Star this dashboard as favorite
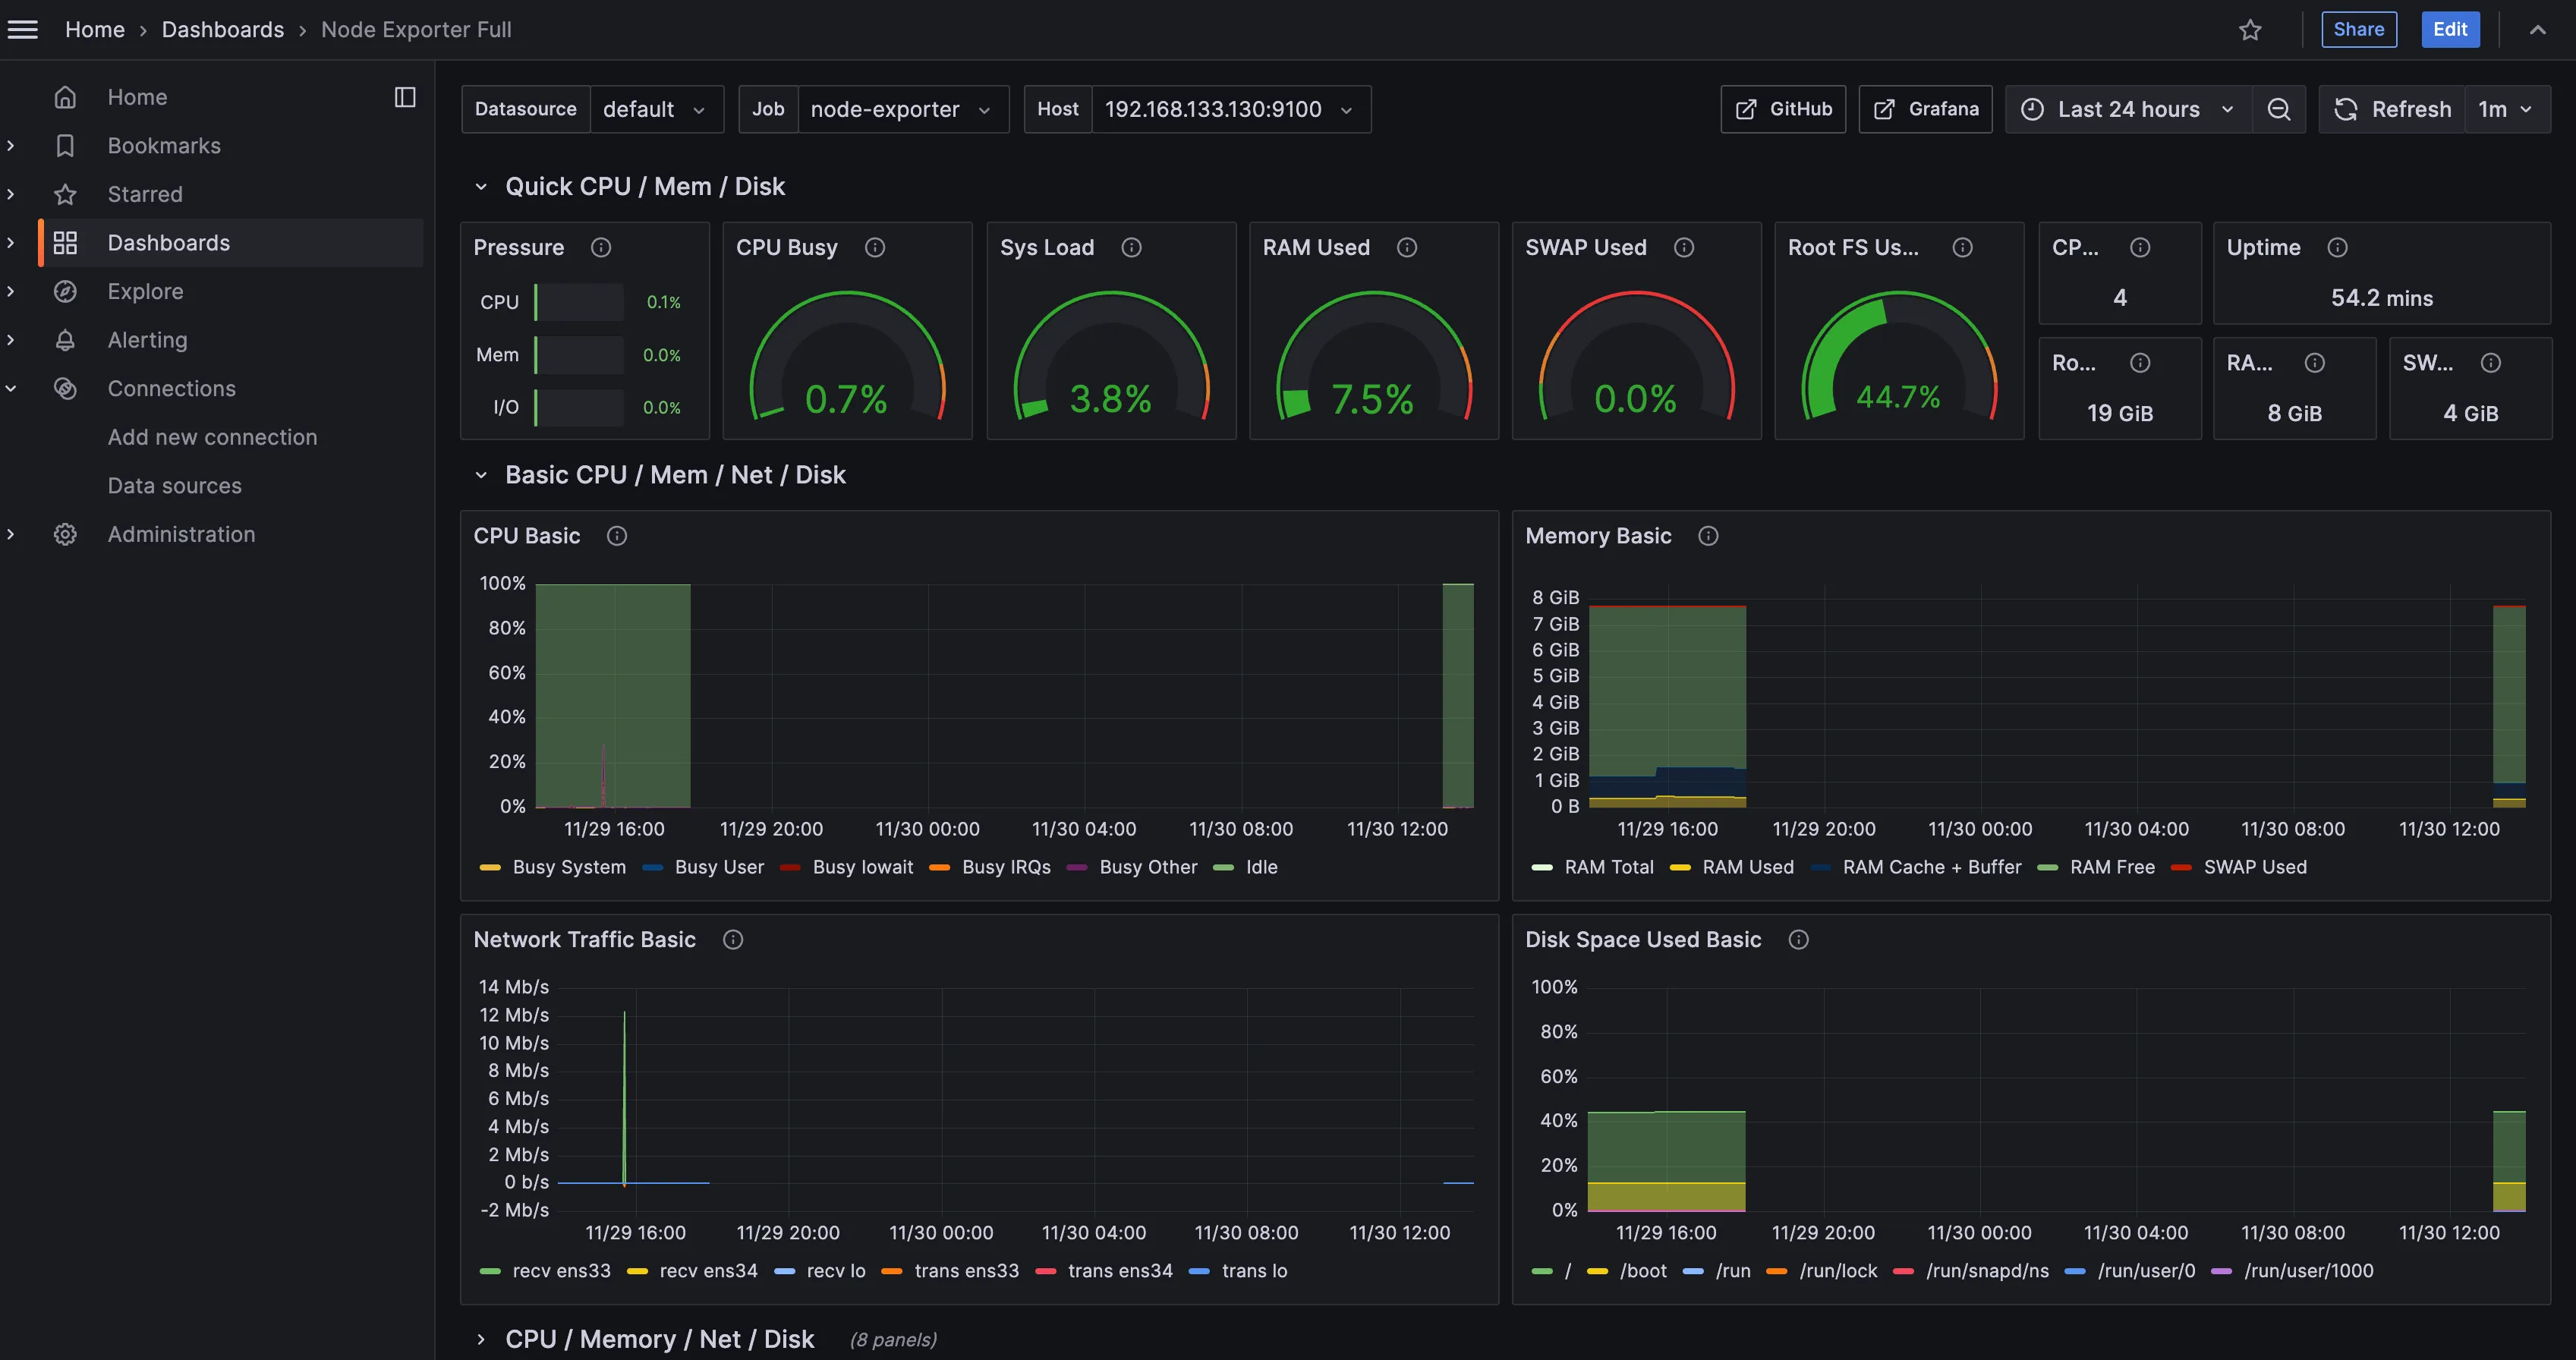The height and width of the screenshot is (1360, 2576). pyautogui.click(x=2250, y=30)
